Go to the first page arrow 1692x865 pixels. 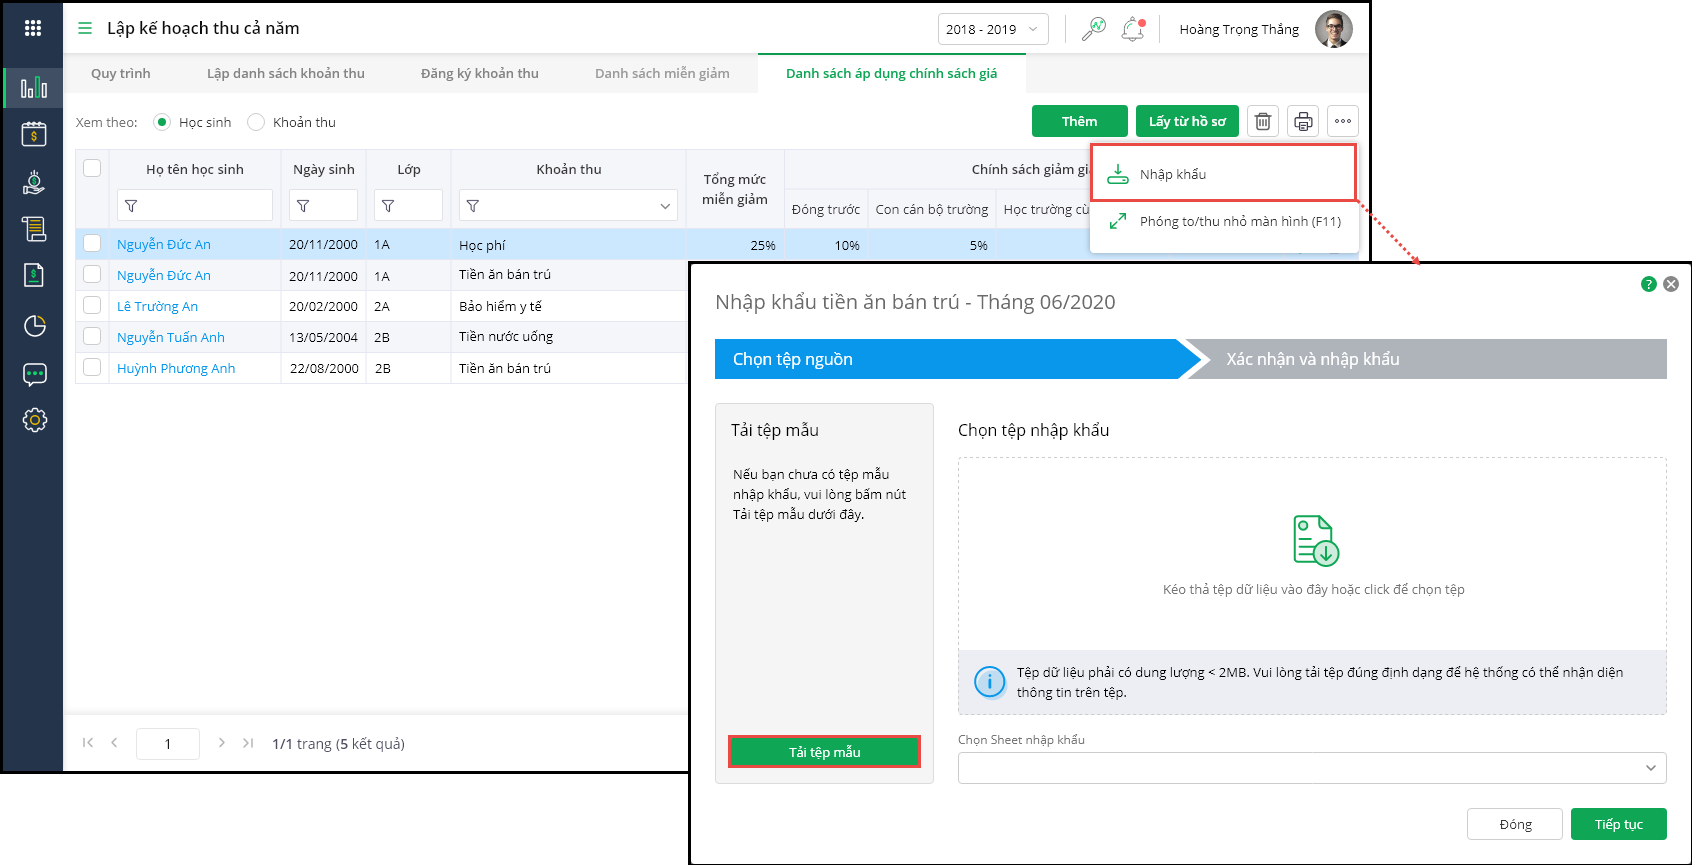coord(88,742)
